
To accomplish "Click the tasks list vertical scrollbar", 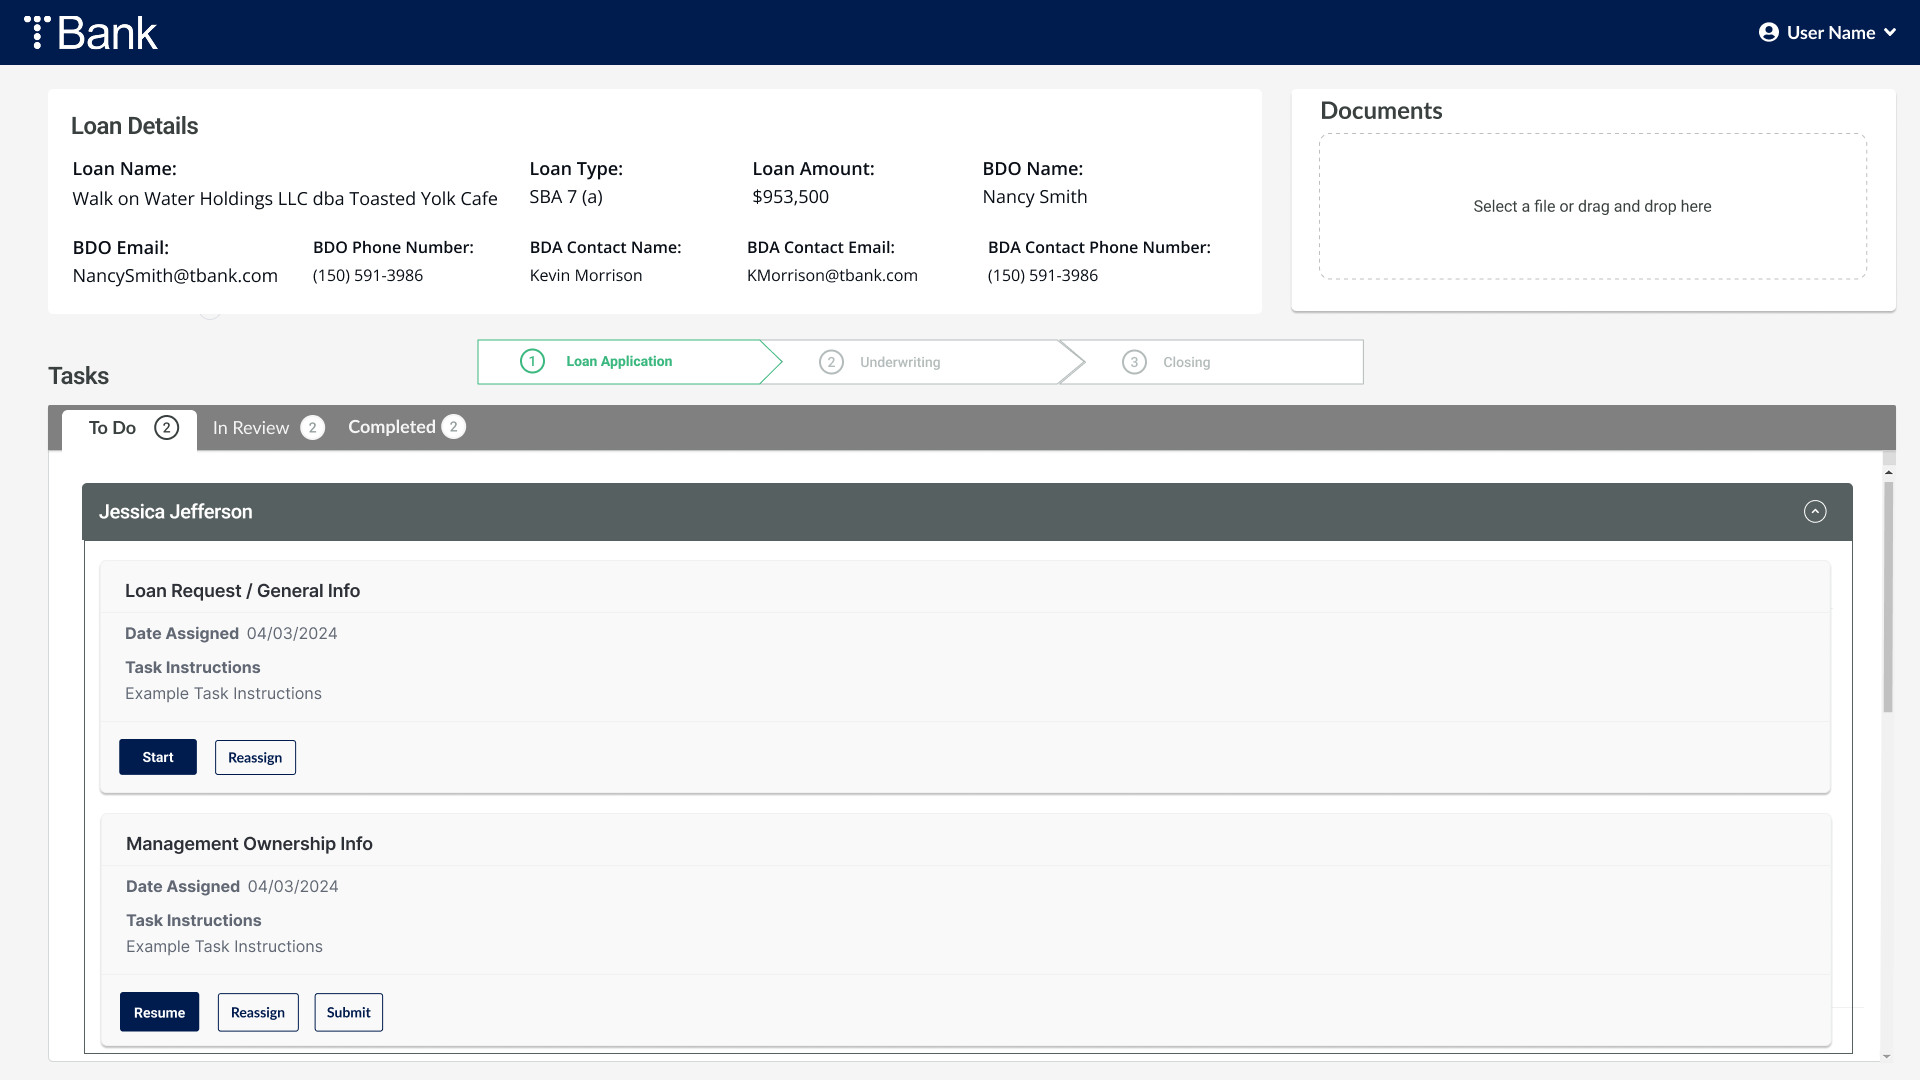I will [1887, 600].
